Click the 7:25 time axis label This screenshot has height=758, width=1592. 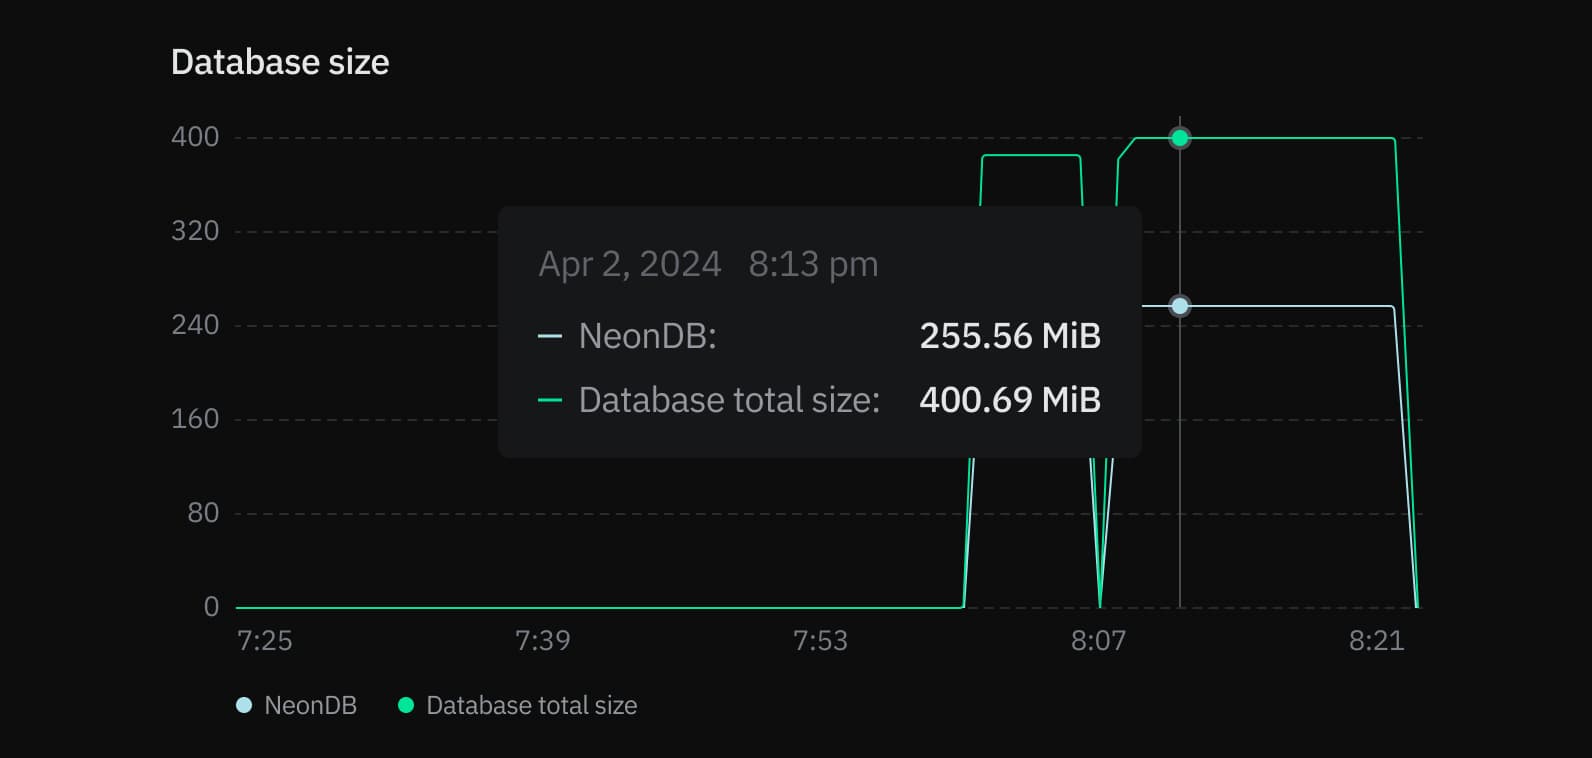tap(265, 640)
